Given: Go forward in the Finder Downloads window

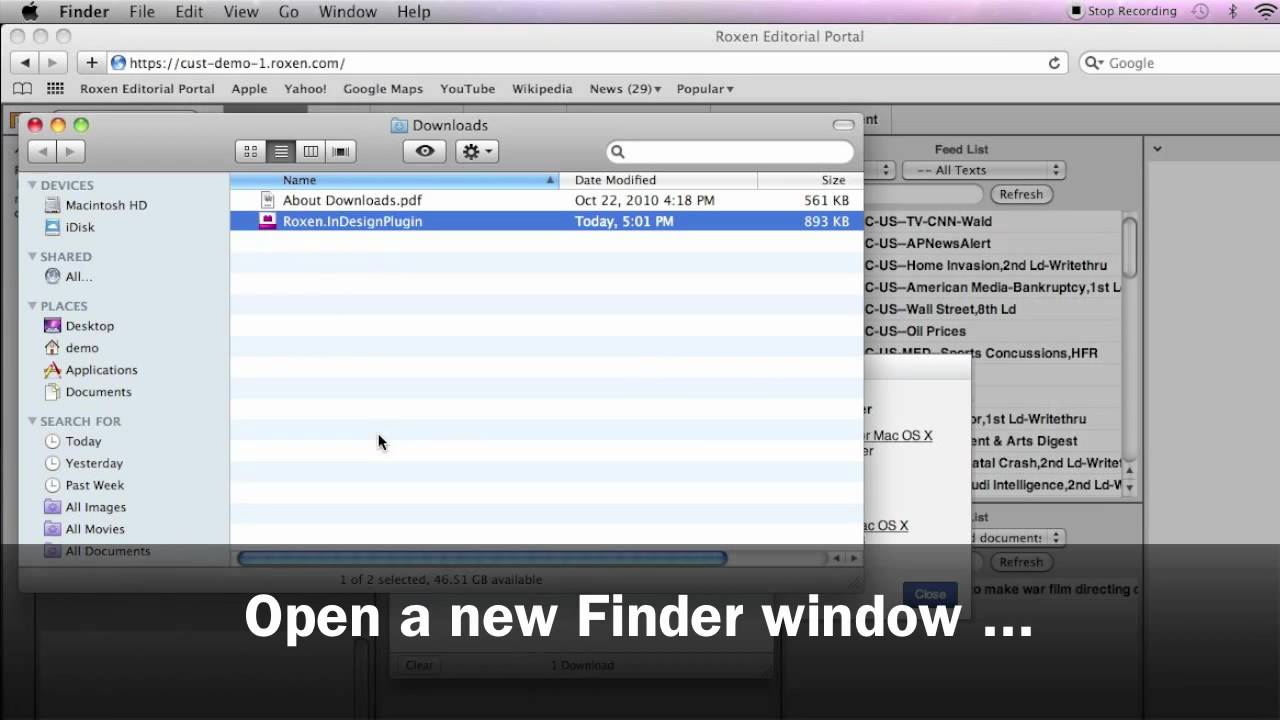Looking at the screenshot, I should click(x=70, y=151).
